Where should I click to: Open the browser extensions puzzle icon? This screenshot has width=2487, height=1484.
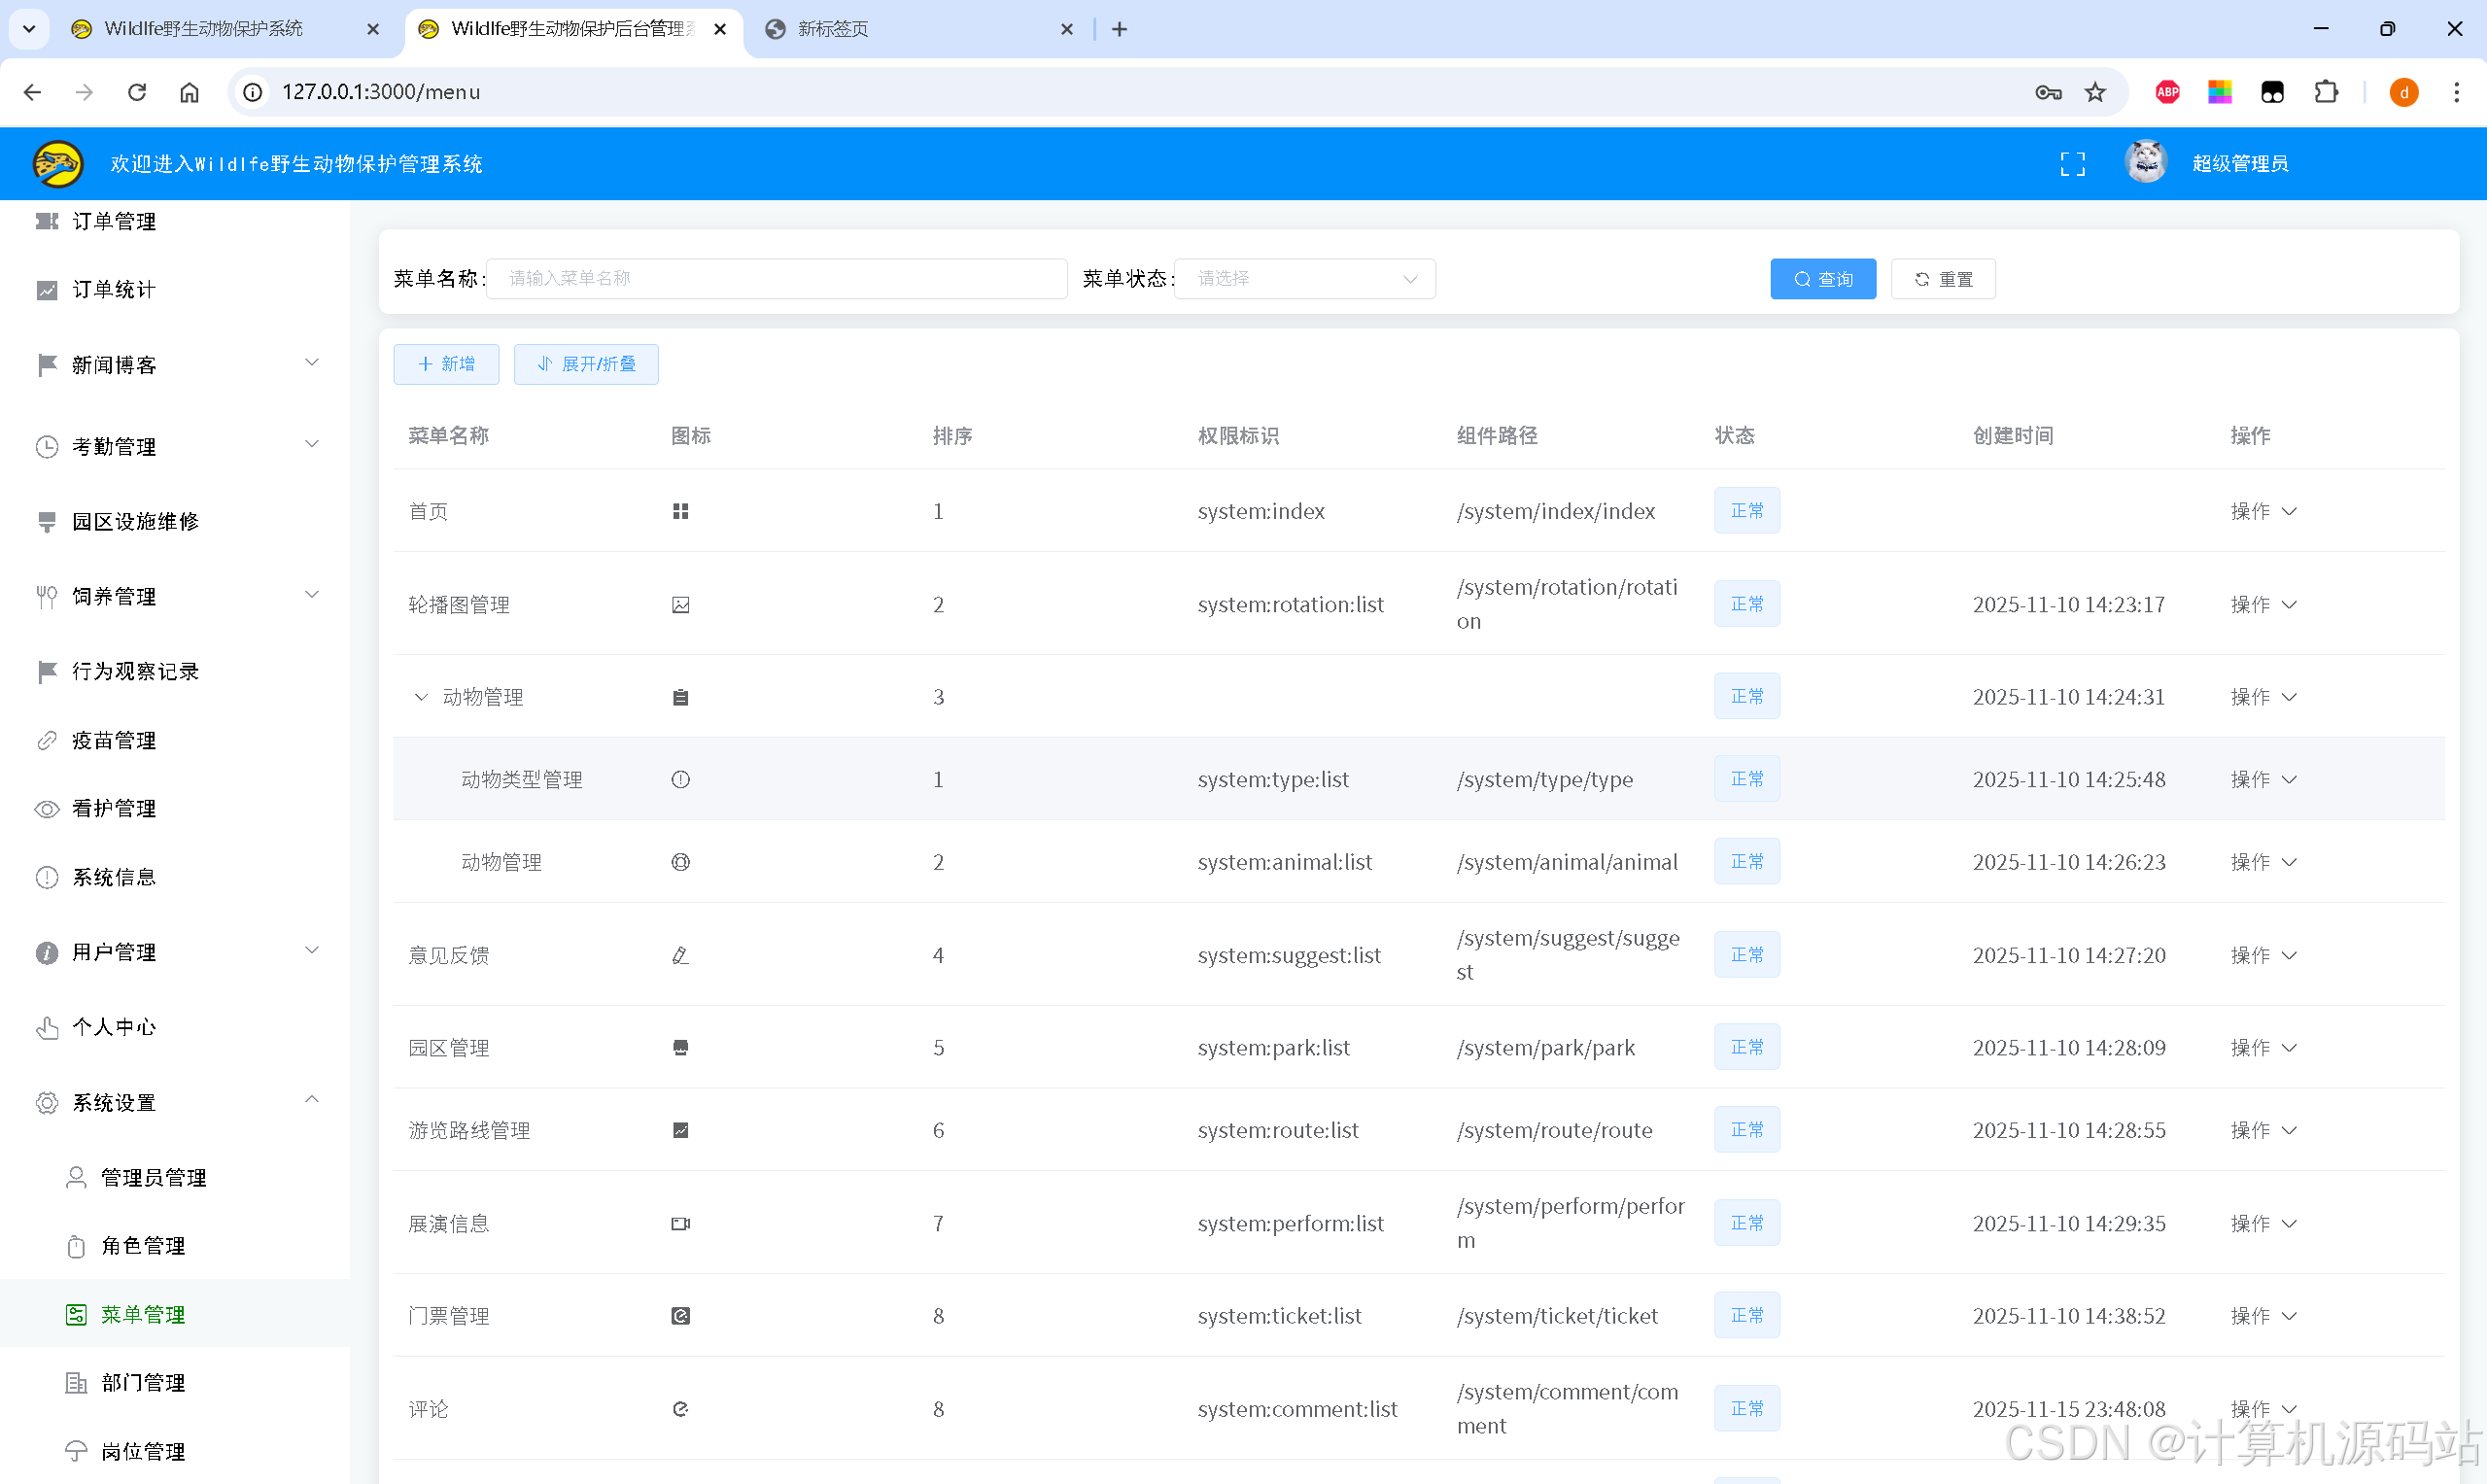click(2326, 92)
